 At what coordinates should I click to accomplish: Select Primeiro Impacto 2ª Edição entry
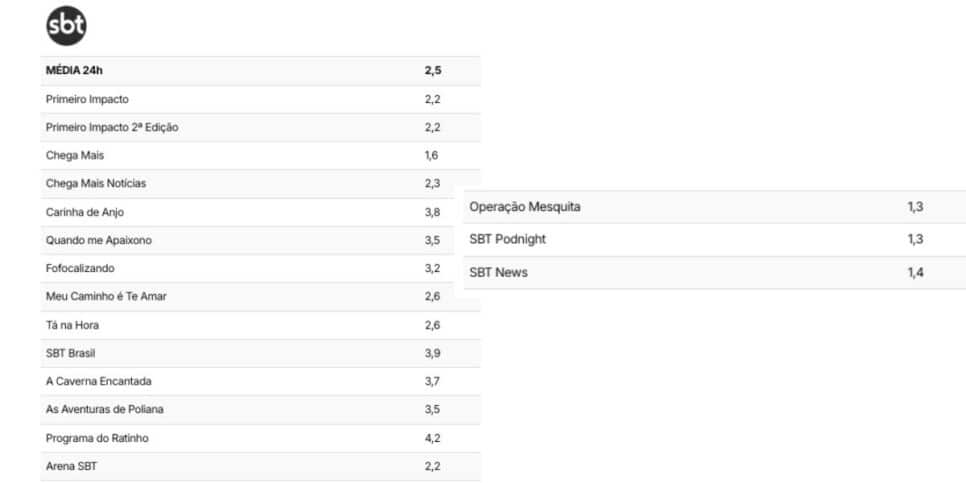[x=260, y=128]
